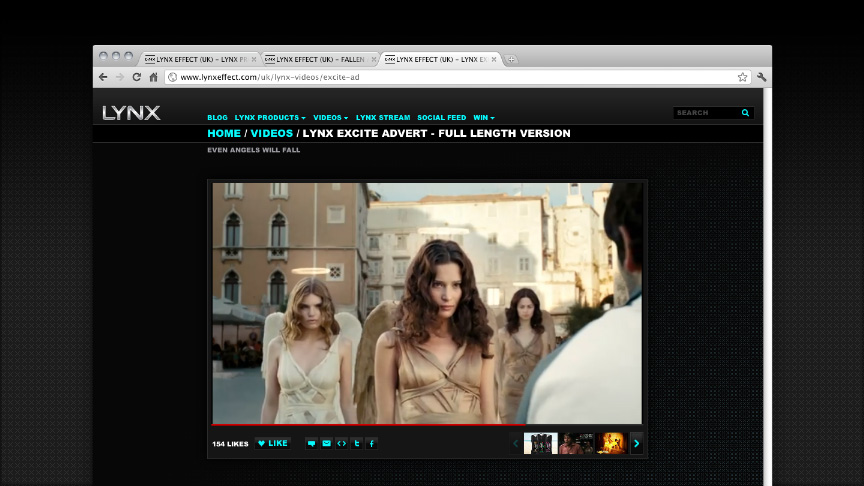This screenshot has height=486, width=864.
Task: Close the active Lynx Excite tab
Action: click(494, 60)
